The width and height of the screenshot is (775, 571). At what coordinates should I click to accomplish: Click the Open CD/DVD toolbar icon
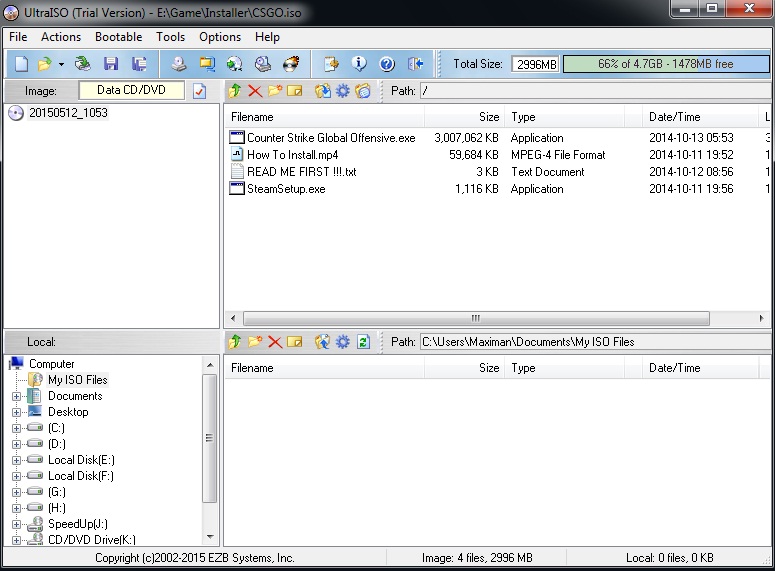pyautogui.click(x=83, y=64)
